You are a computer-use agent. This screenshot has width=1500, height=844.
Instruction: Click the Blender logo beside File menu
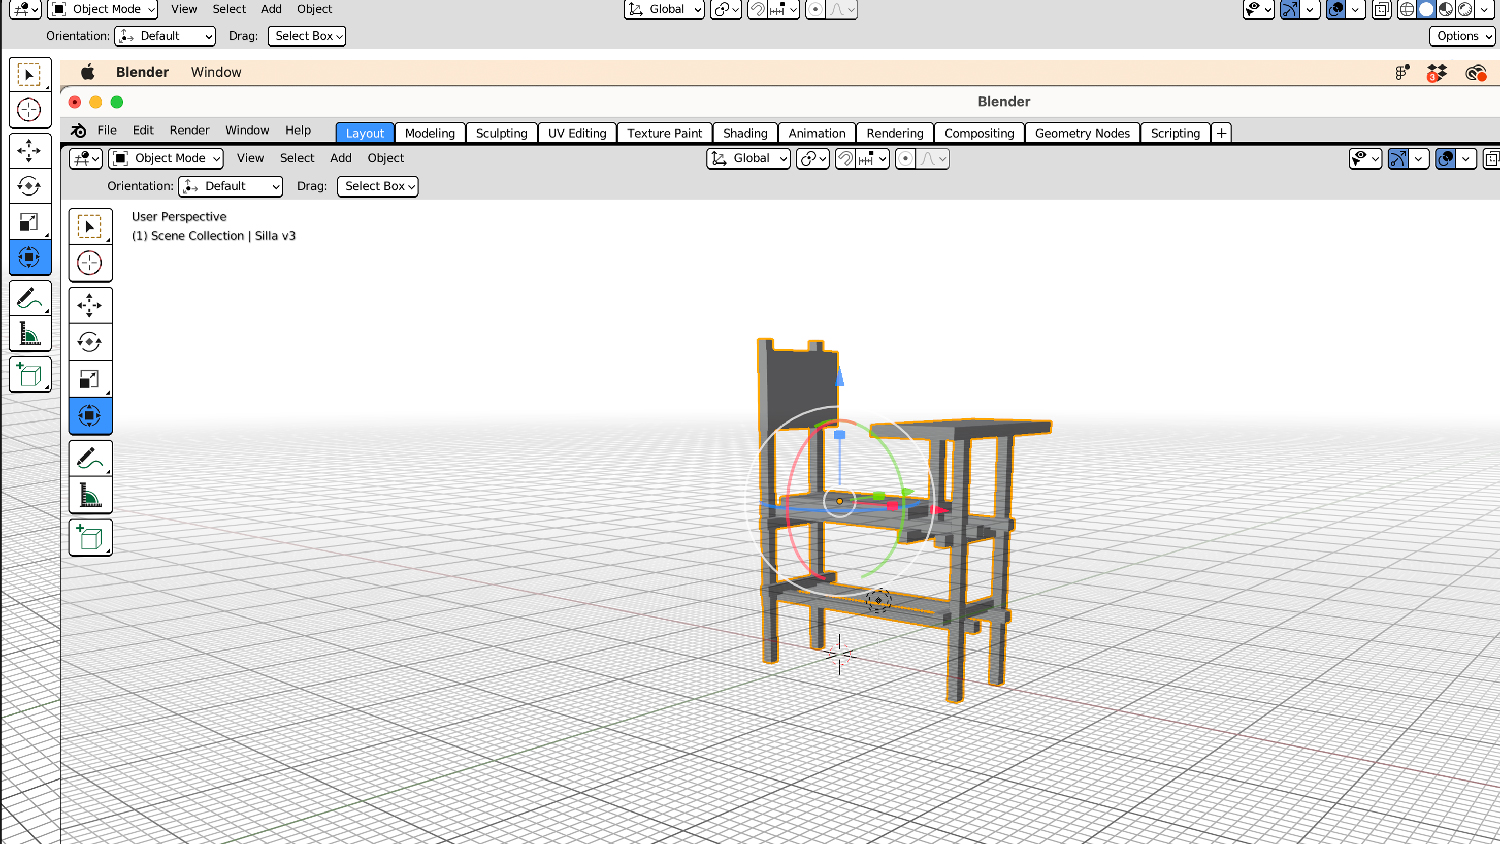coord(79,131)
